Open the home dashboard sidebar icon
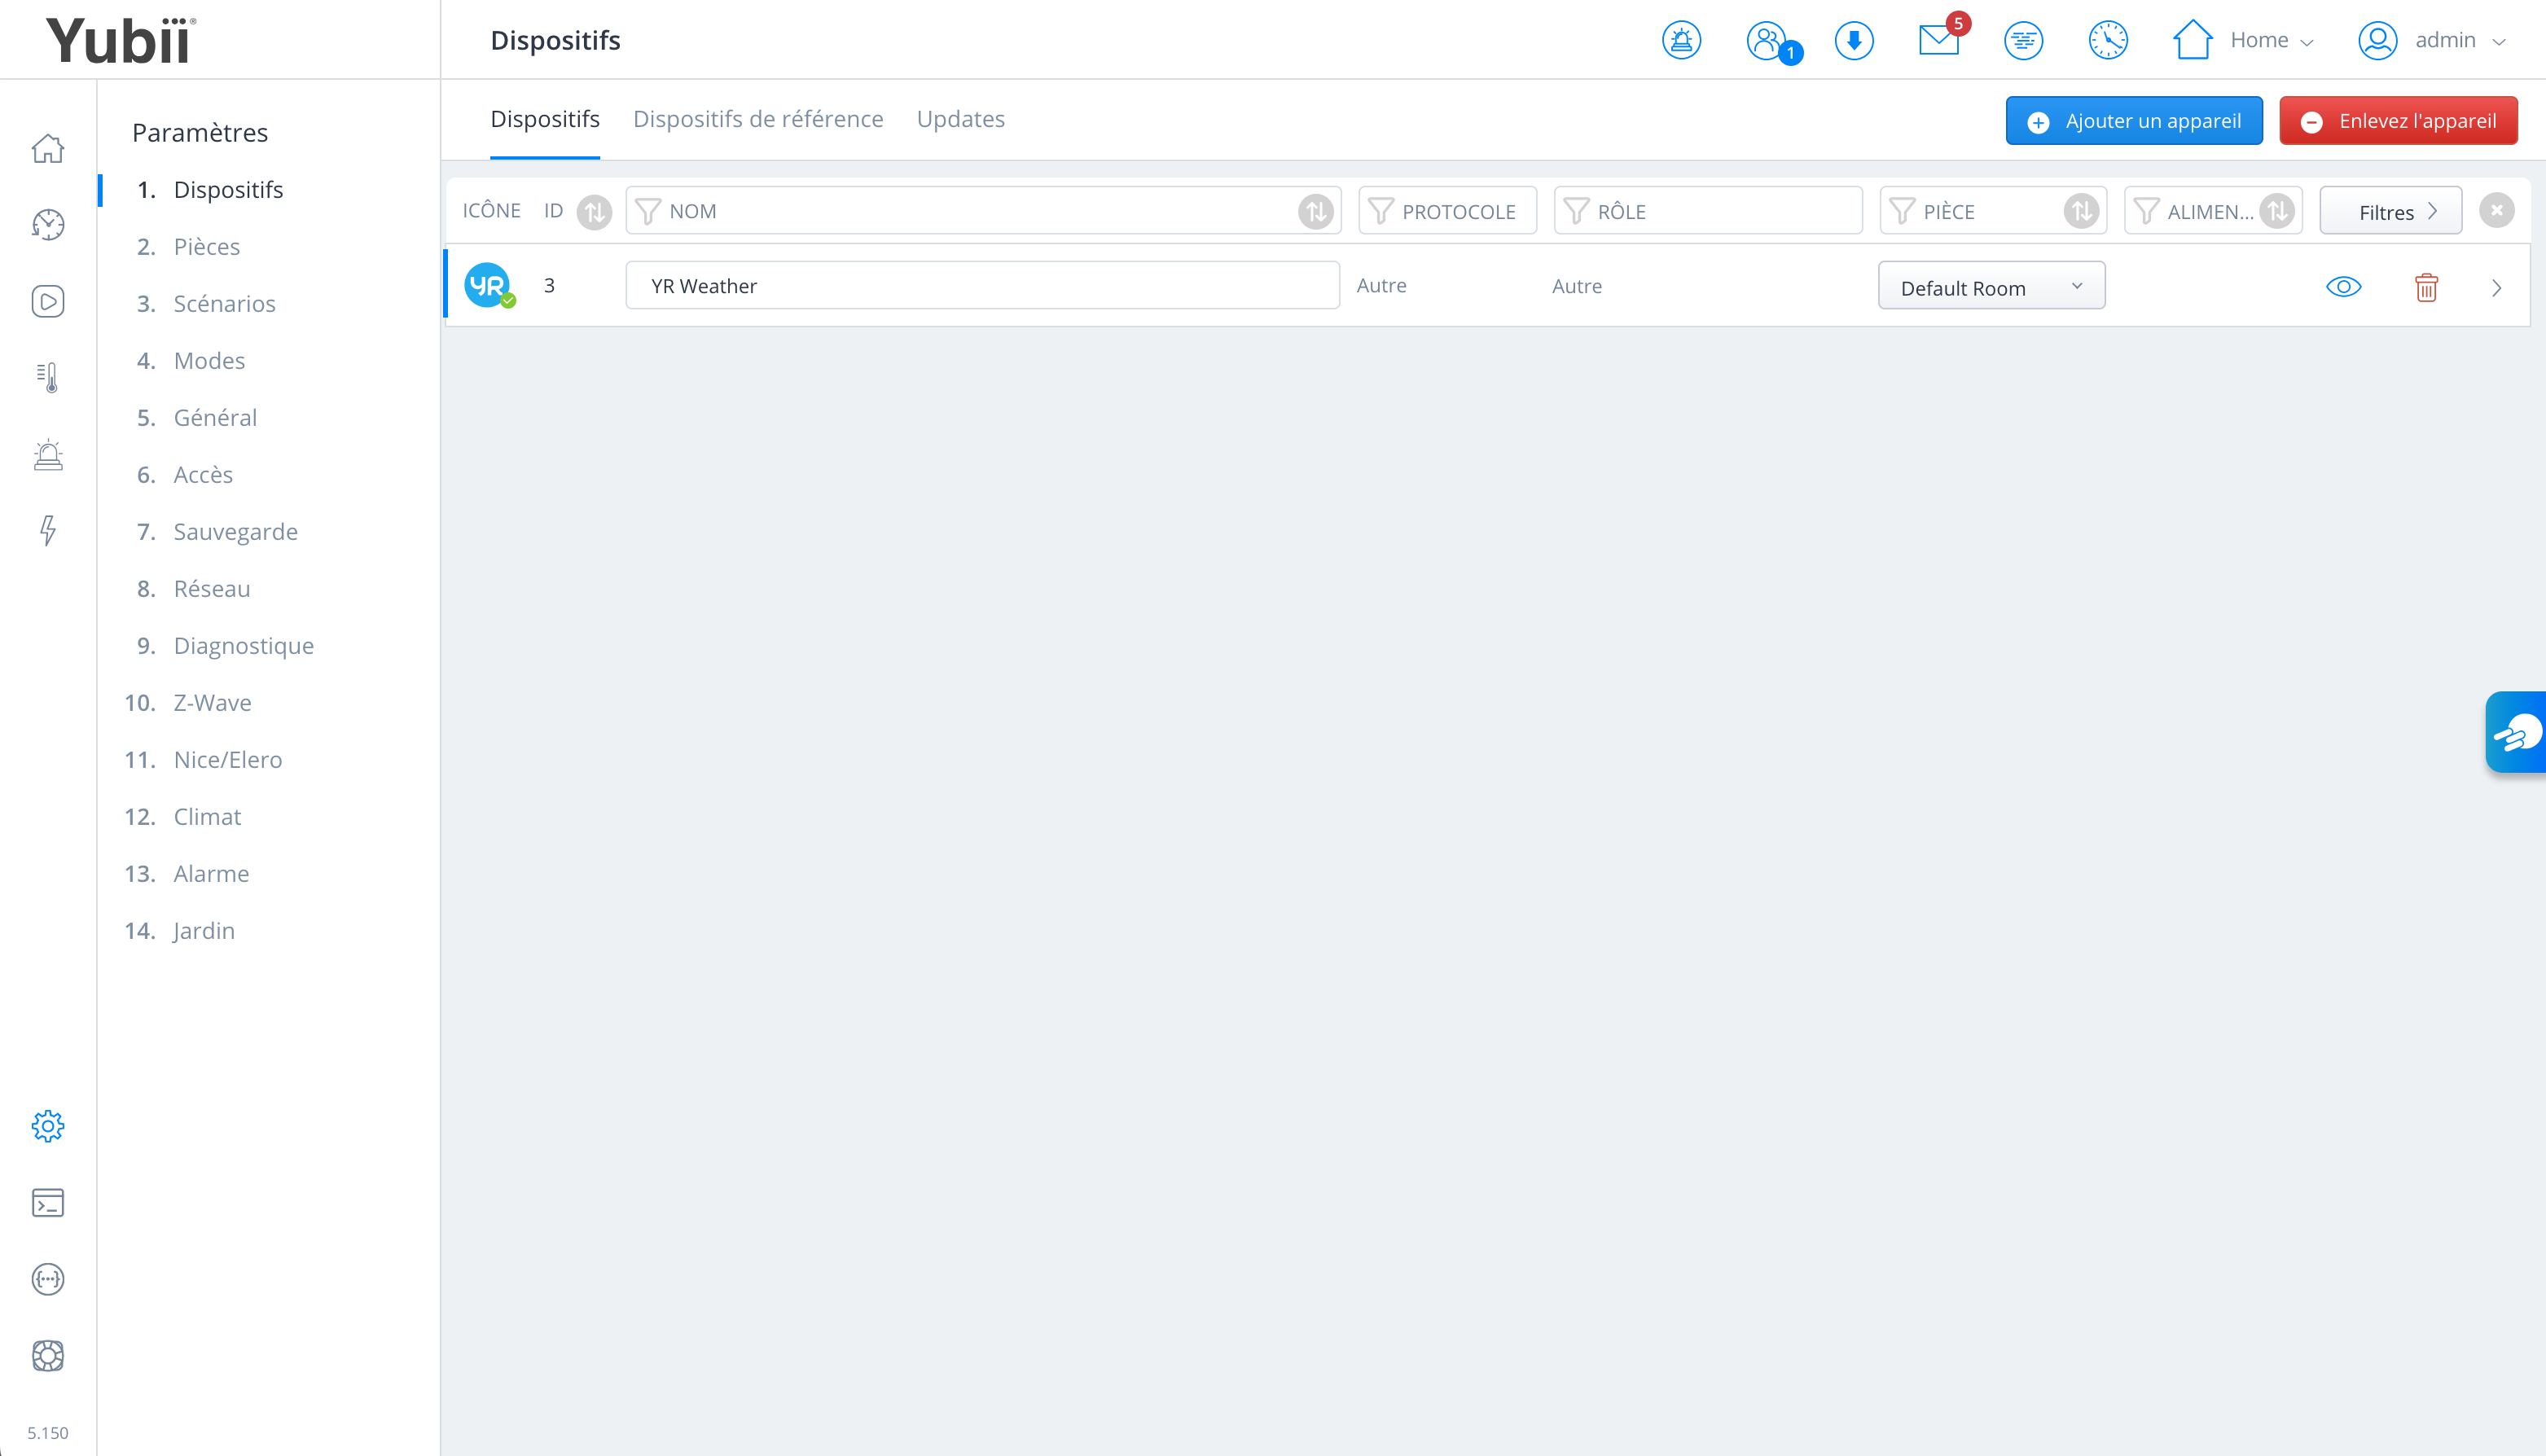This screenshot has width=2546, height=1456. 48,149
